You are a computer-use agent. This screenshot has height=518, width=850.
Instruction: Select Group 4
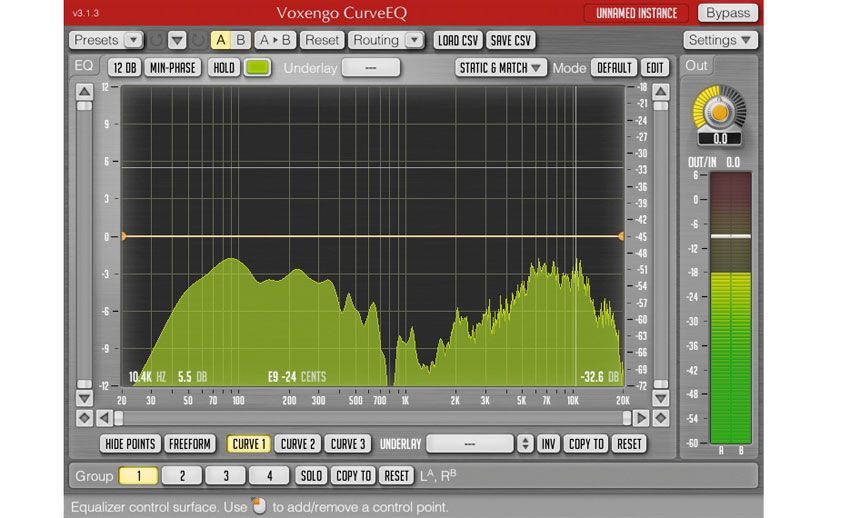click(x=269, y=476)
